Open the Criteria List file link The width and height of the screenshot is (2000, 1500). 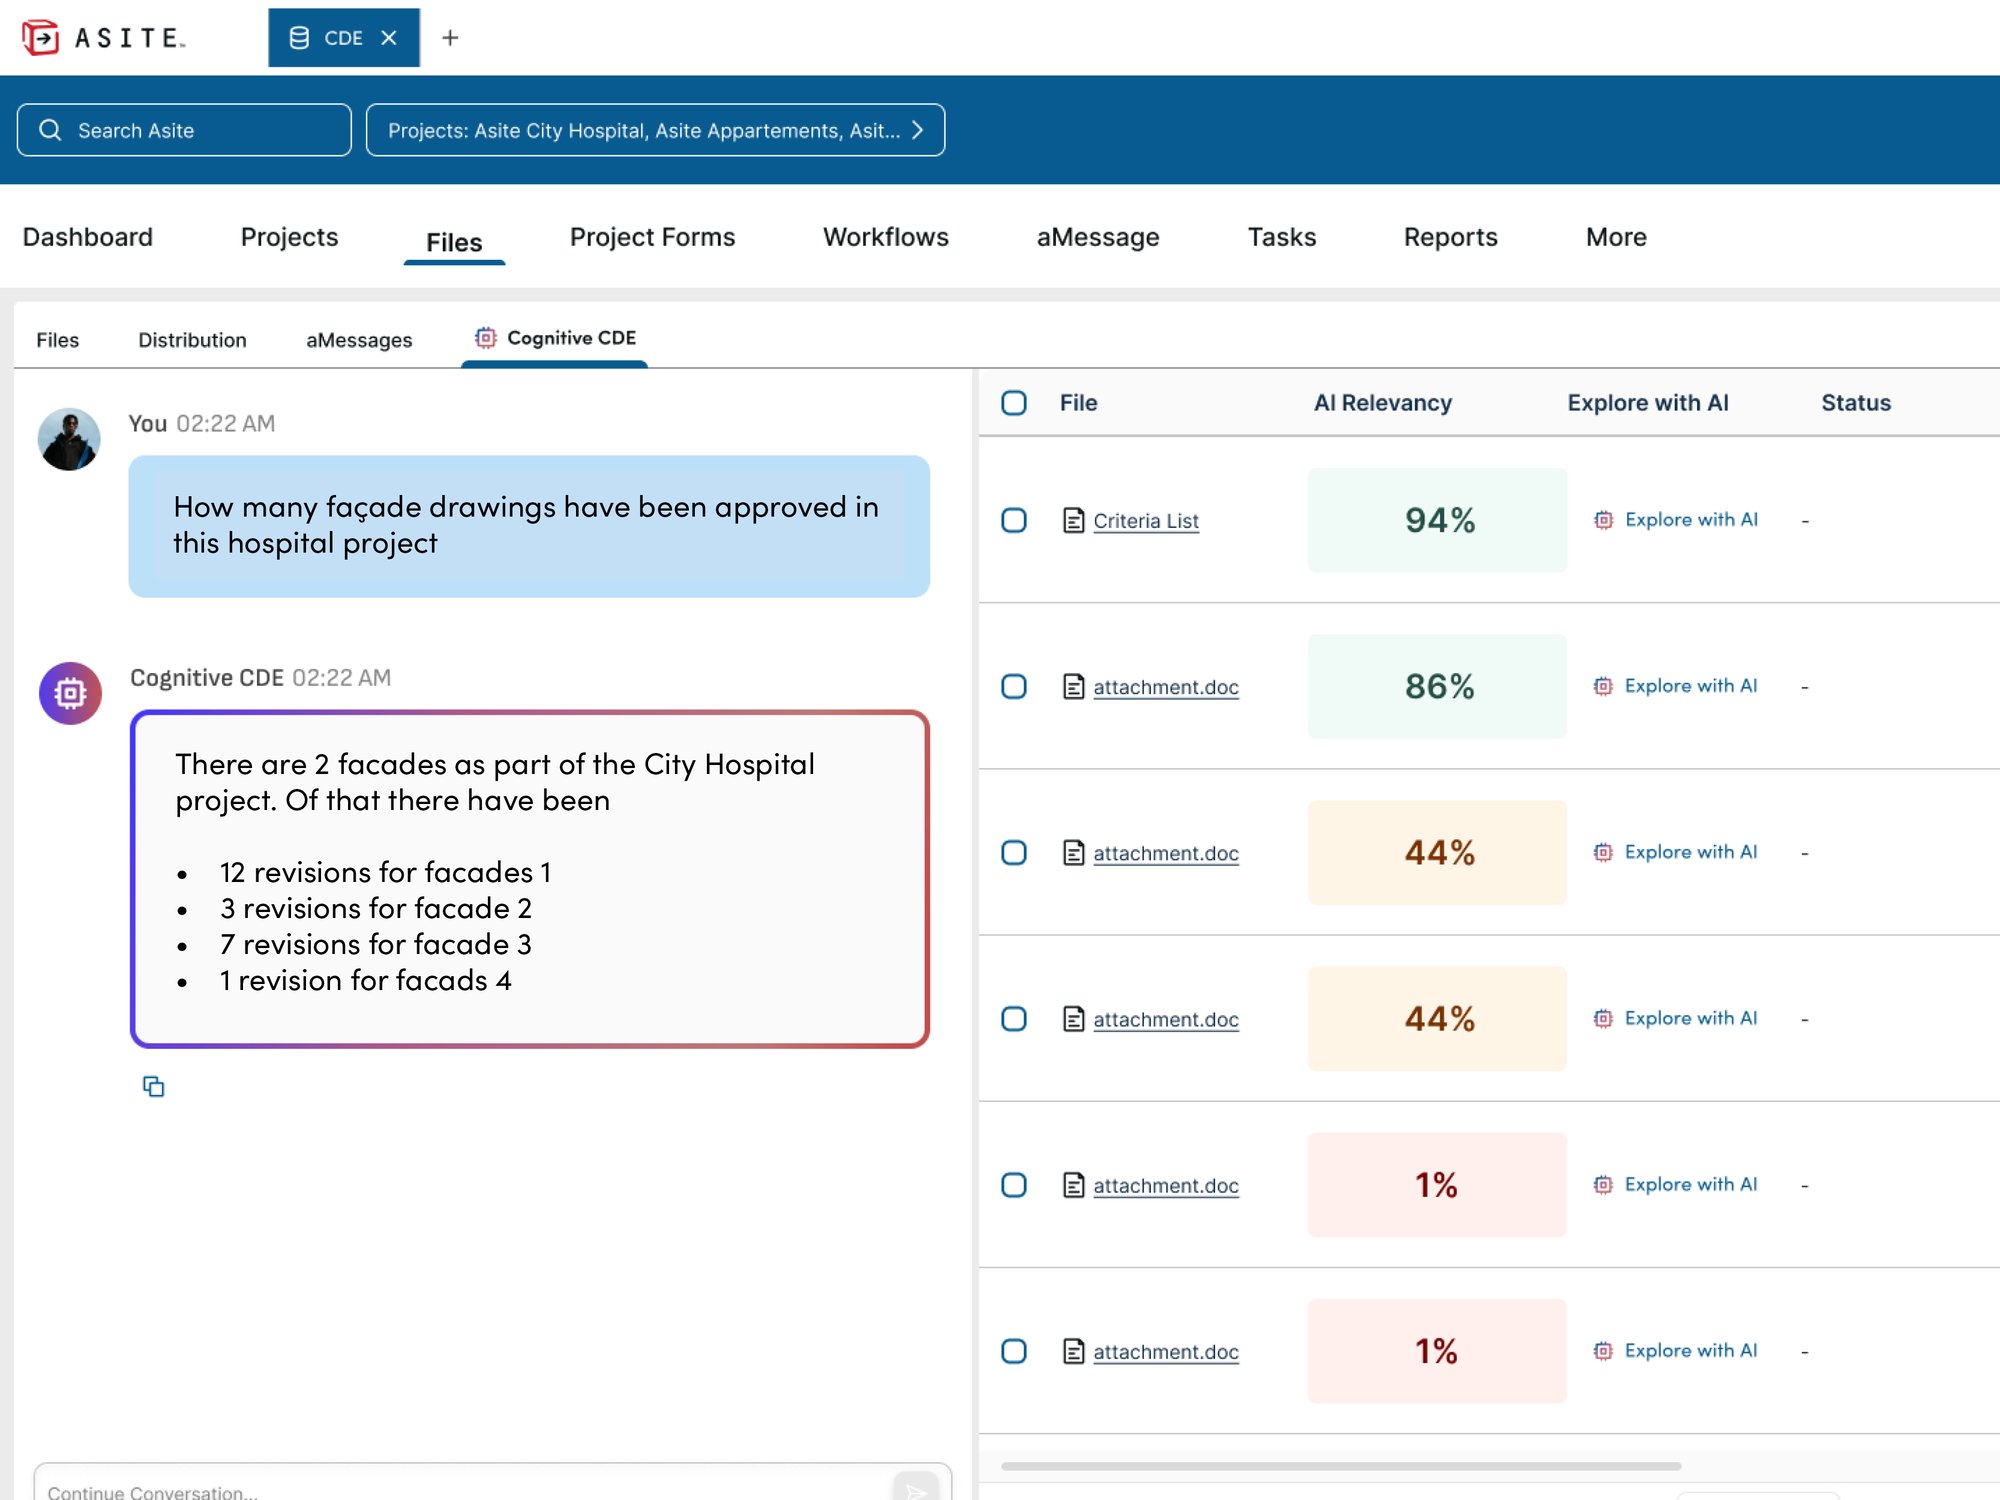(1145, 521)
